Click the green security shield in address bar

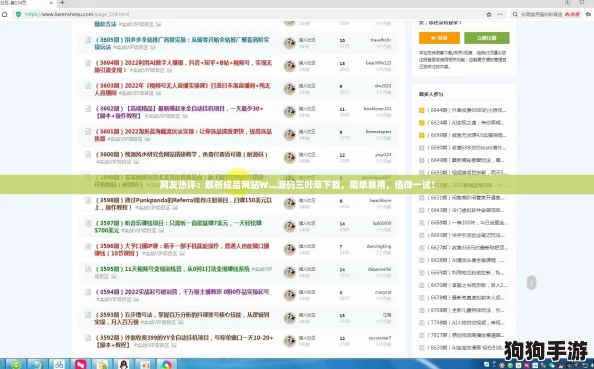point(18,14)
